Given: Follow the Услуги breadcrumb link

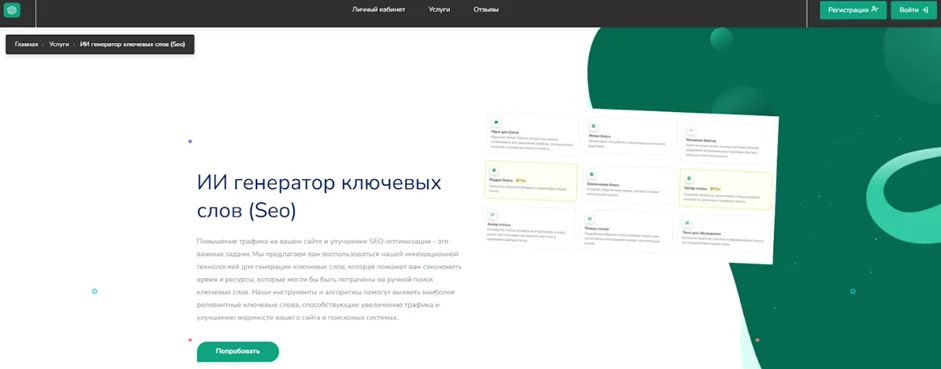Looking at the screenshot, I should pyautogui.click(x=59, y=44).
